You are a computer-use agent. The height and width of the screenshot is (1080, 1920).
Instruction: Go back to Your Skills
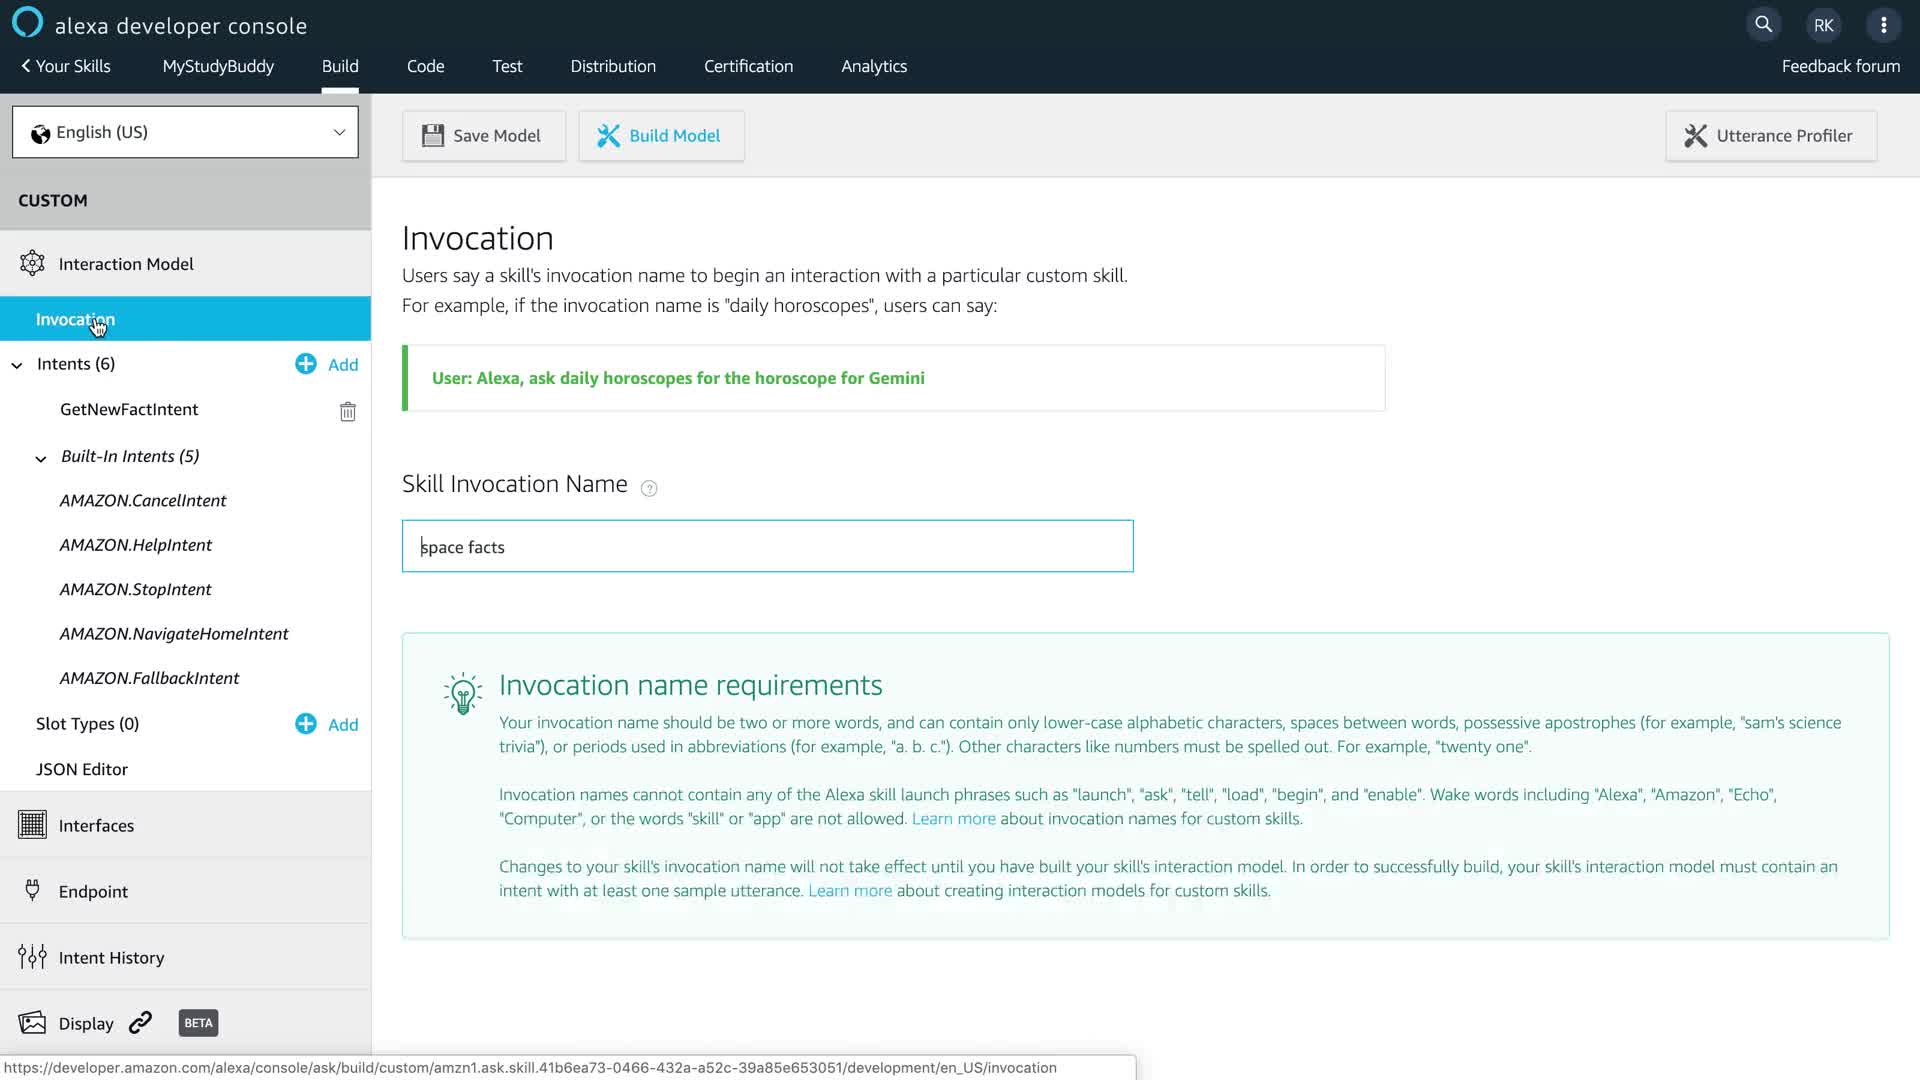point(66,66)
